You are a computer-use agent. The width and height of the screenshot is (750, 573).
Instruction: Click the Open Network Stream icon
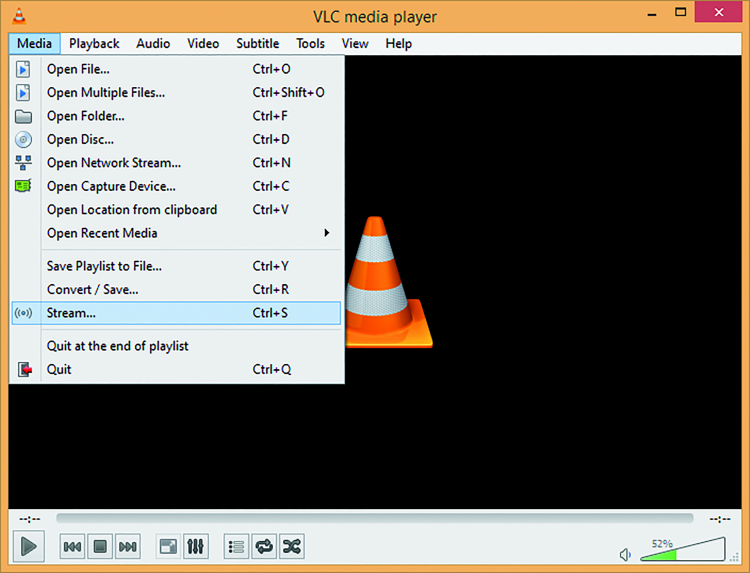[x=23, y=163]
